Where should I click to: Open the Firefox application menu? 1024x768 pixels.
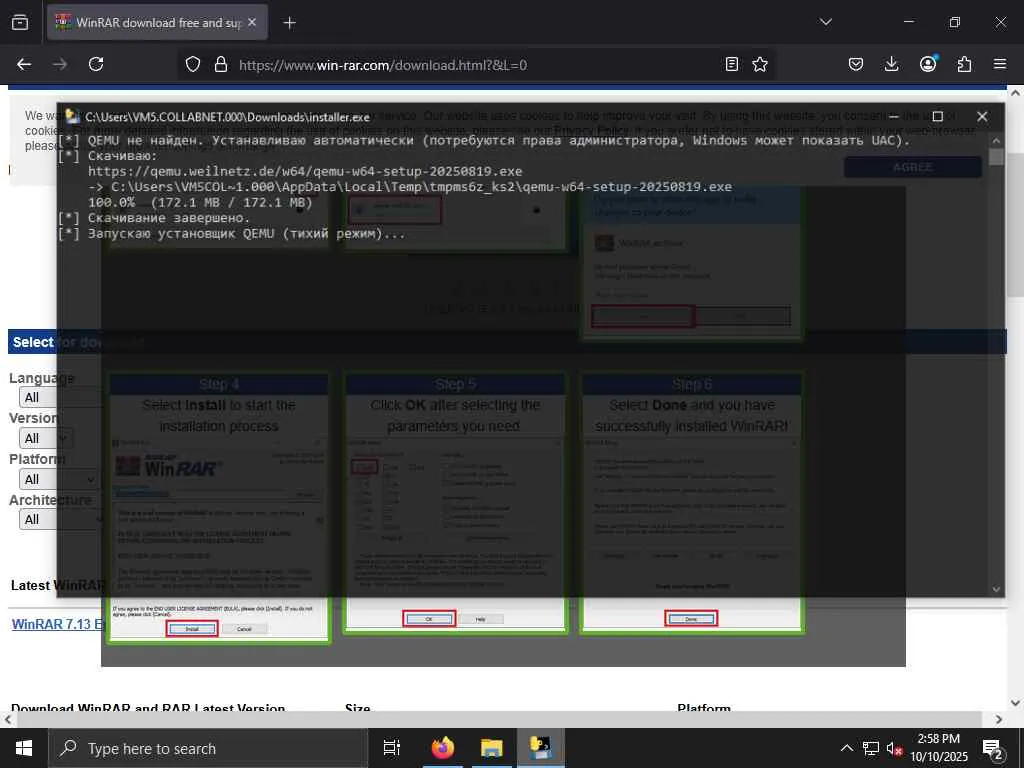tap(1000, 64)
